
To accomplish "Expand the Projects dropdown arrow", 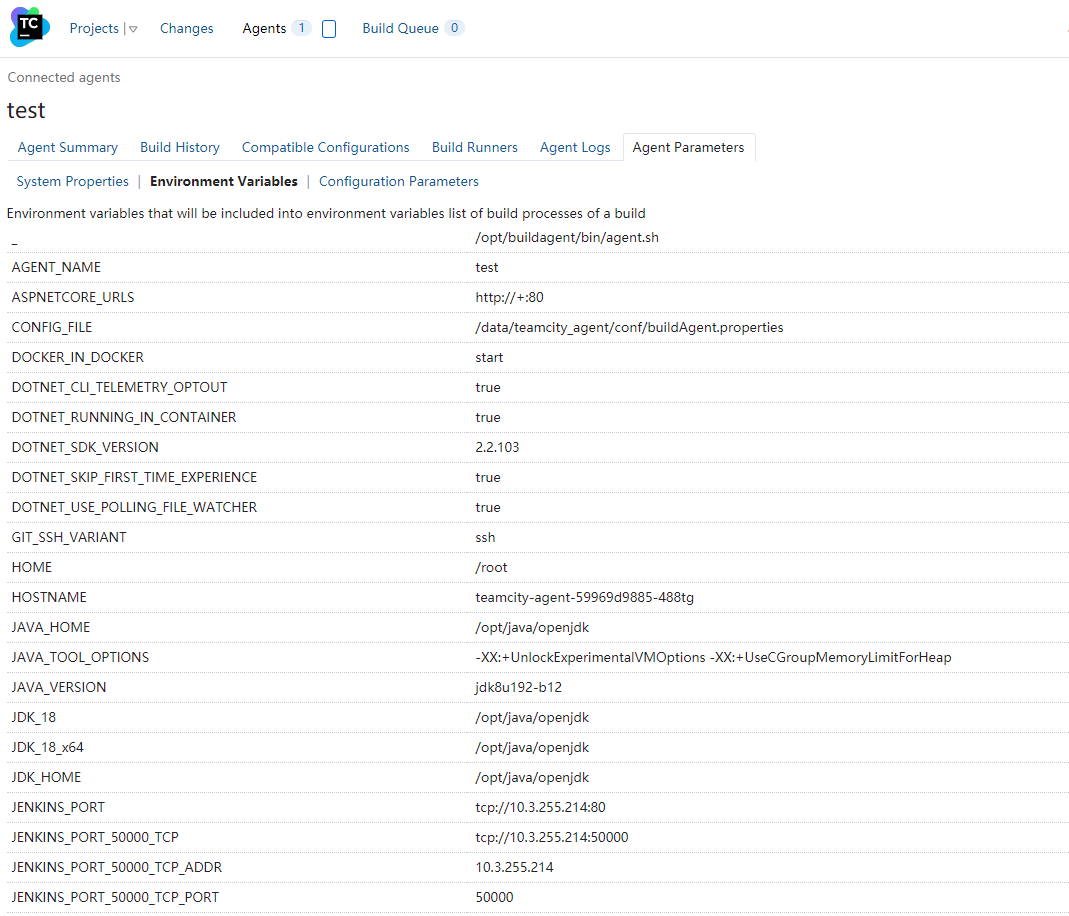I will (x=133, y=29).
